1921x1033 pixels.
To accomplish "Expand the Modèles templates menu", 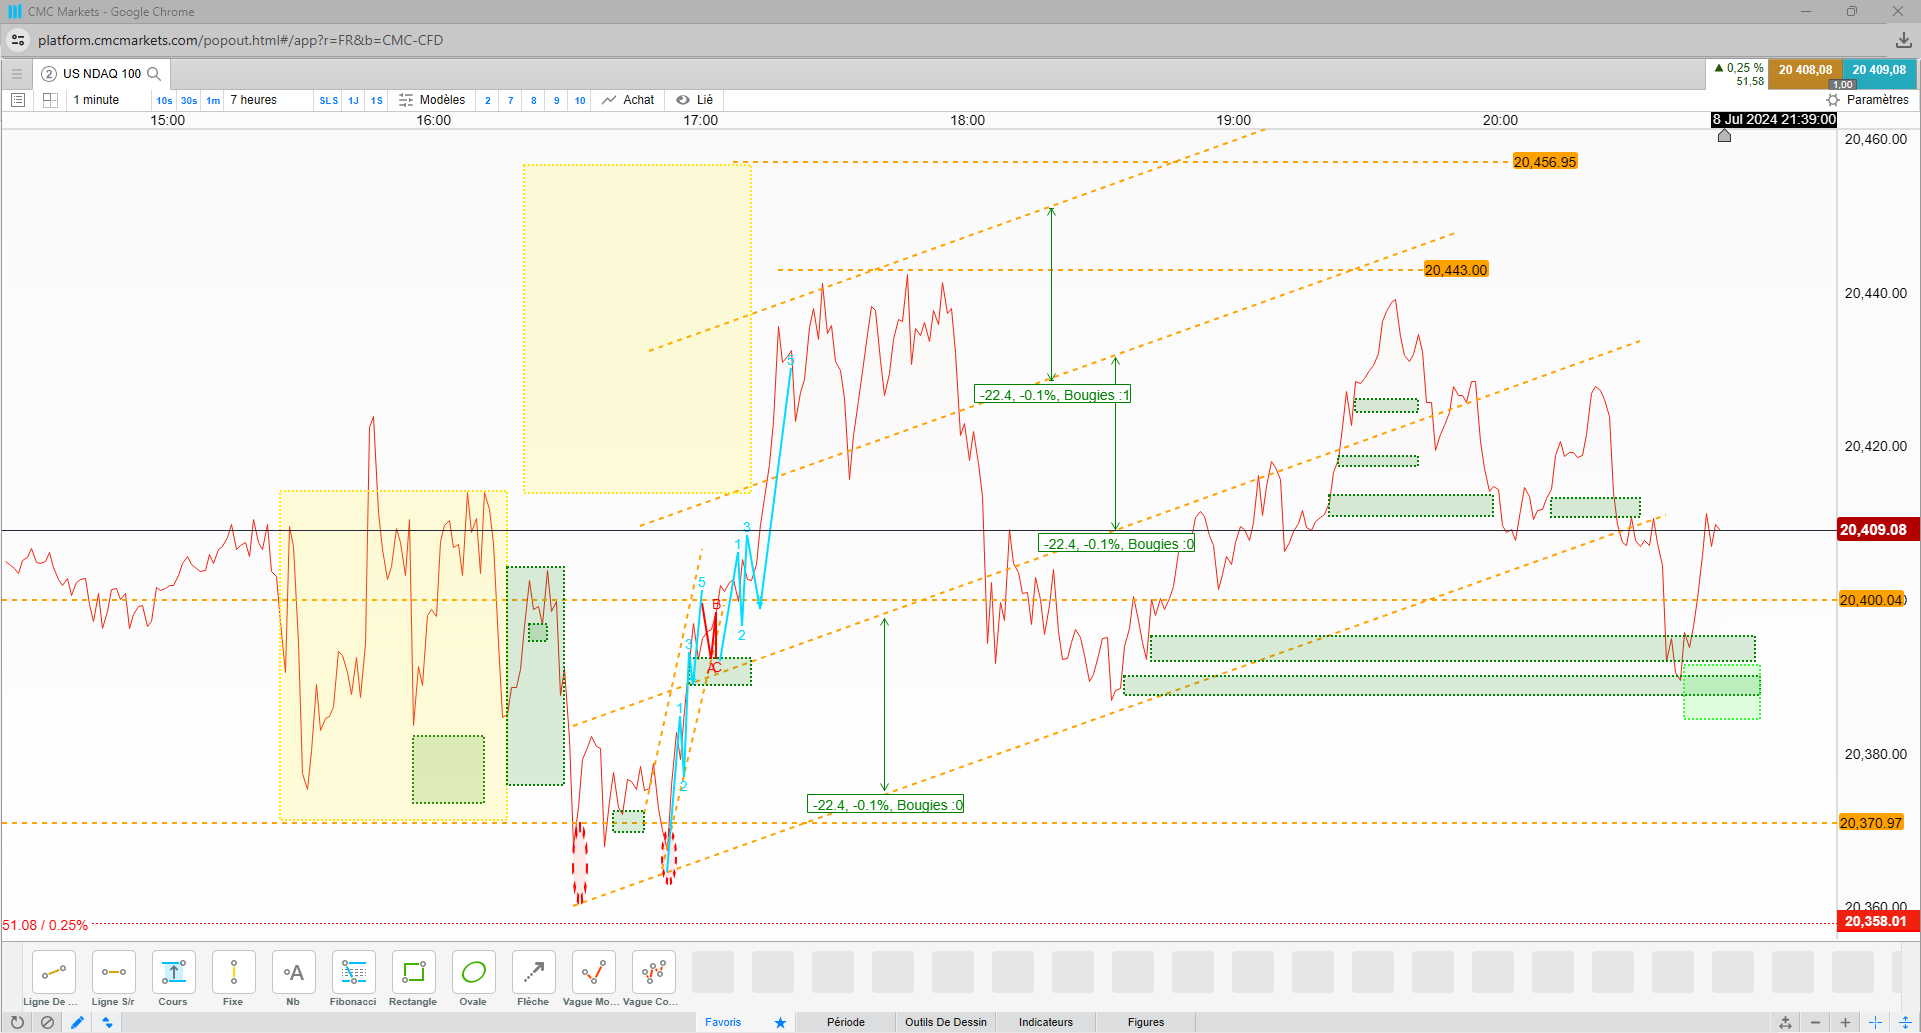I will [x=432, y=100].
